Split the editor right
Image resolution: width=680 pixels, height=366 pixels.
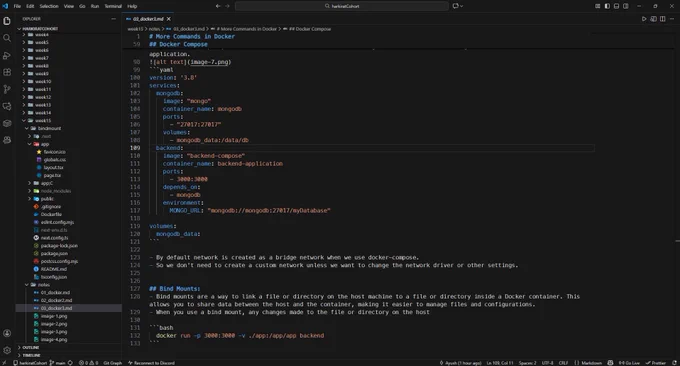[663, 19]
